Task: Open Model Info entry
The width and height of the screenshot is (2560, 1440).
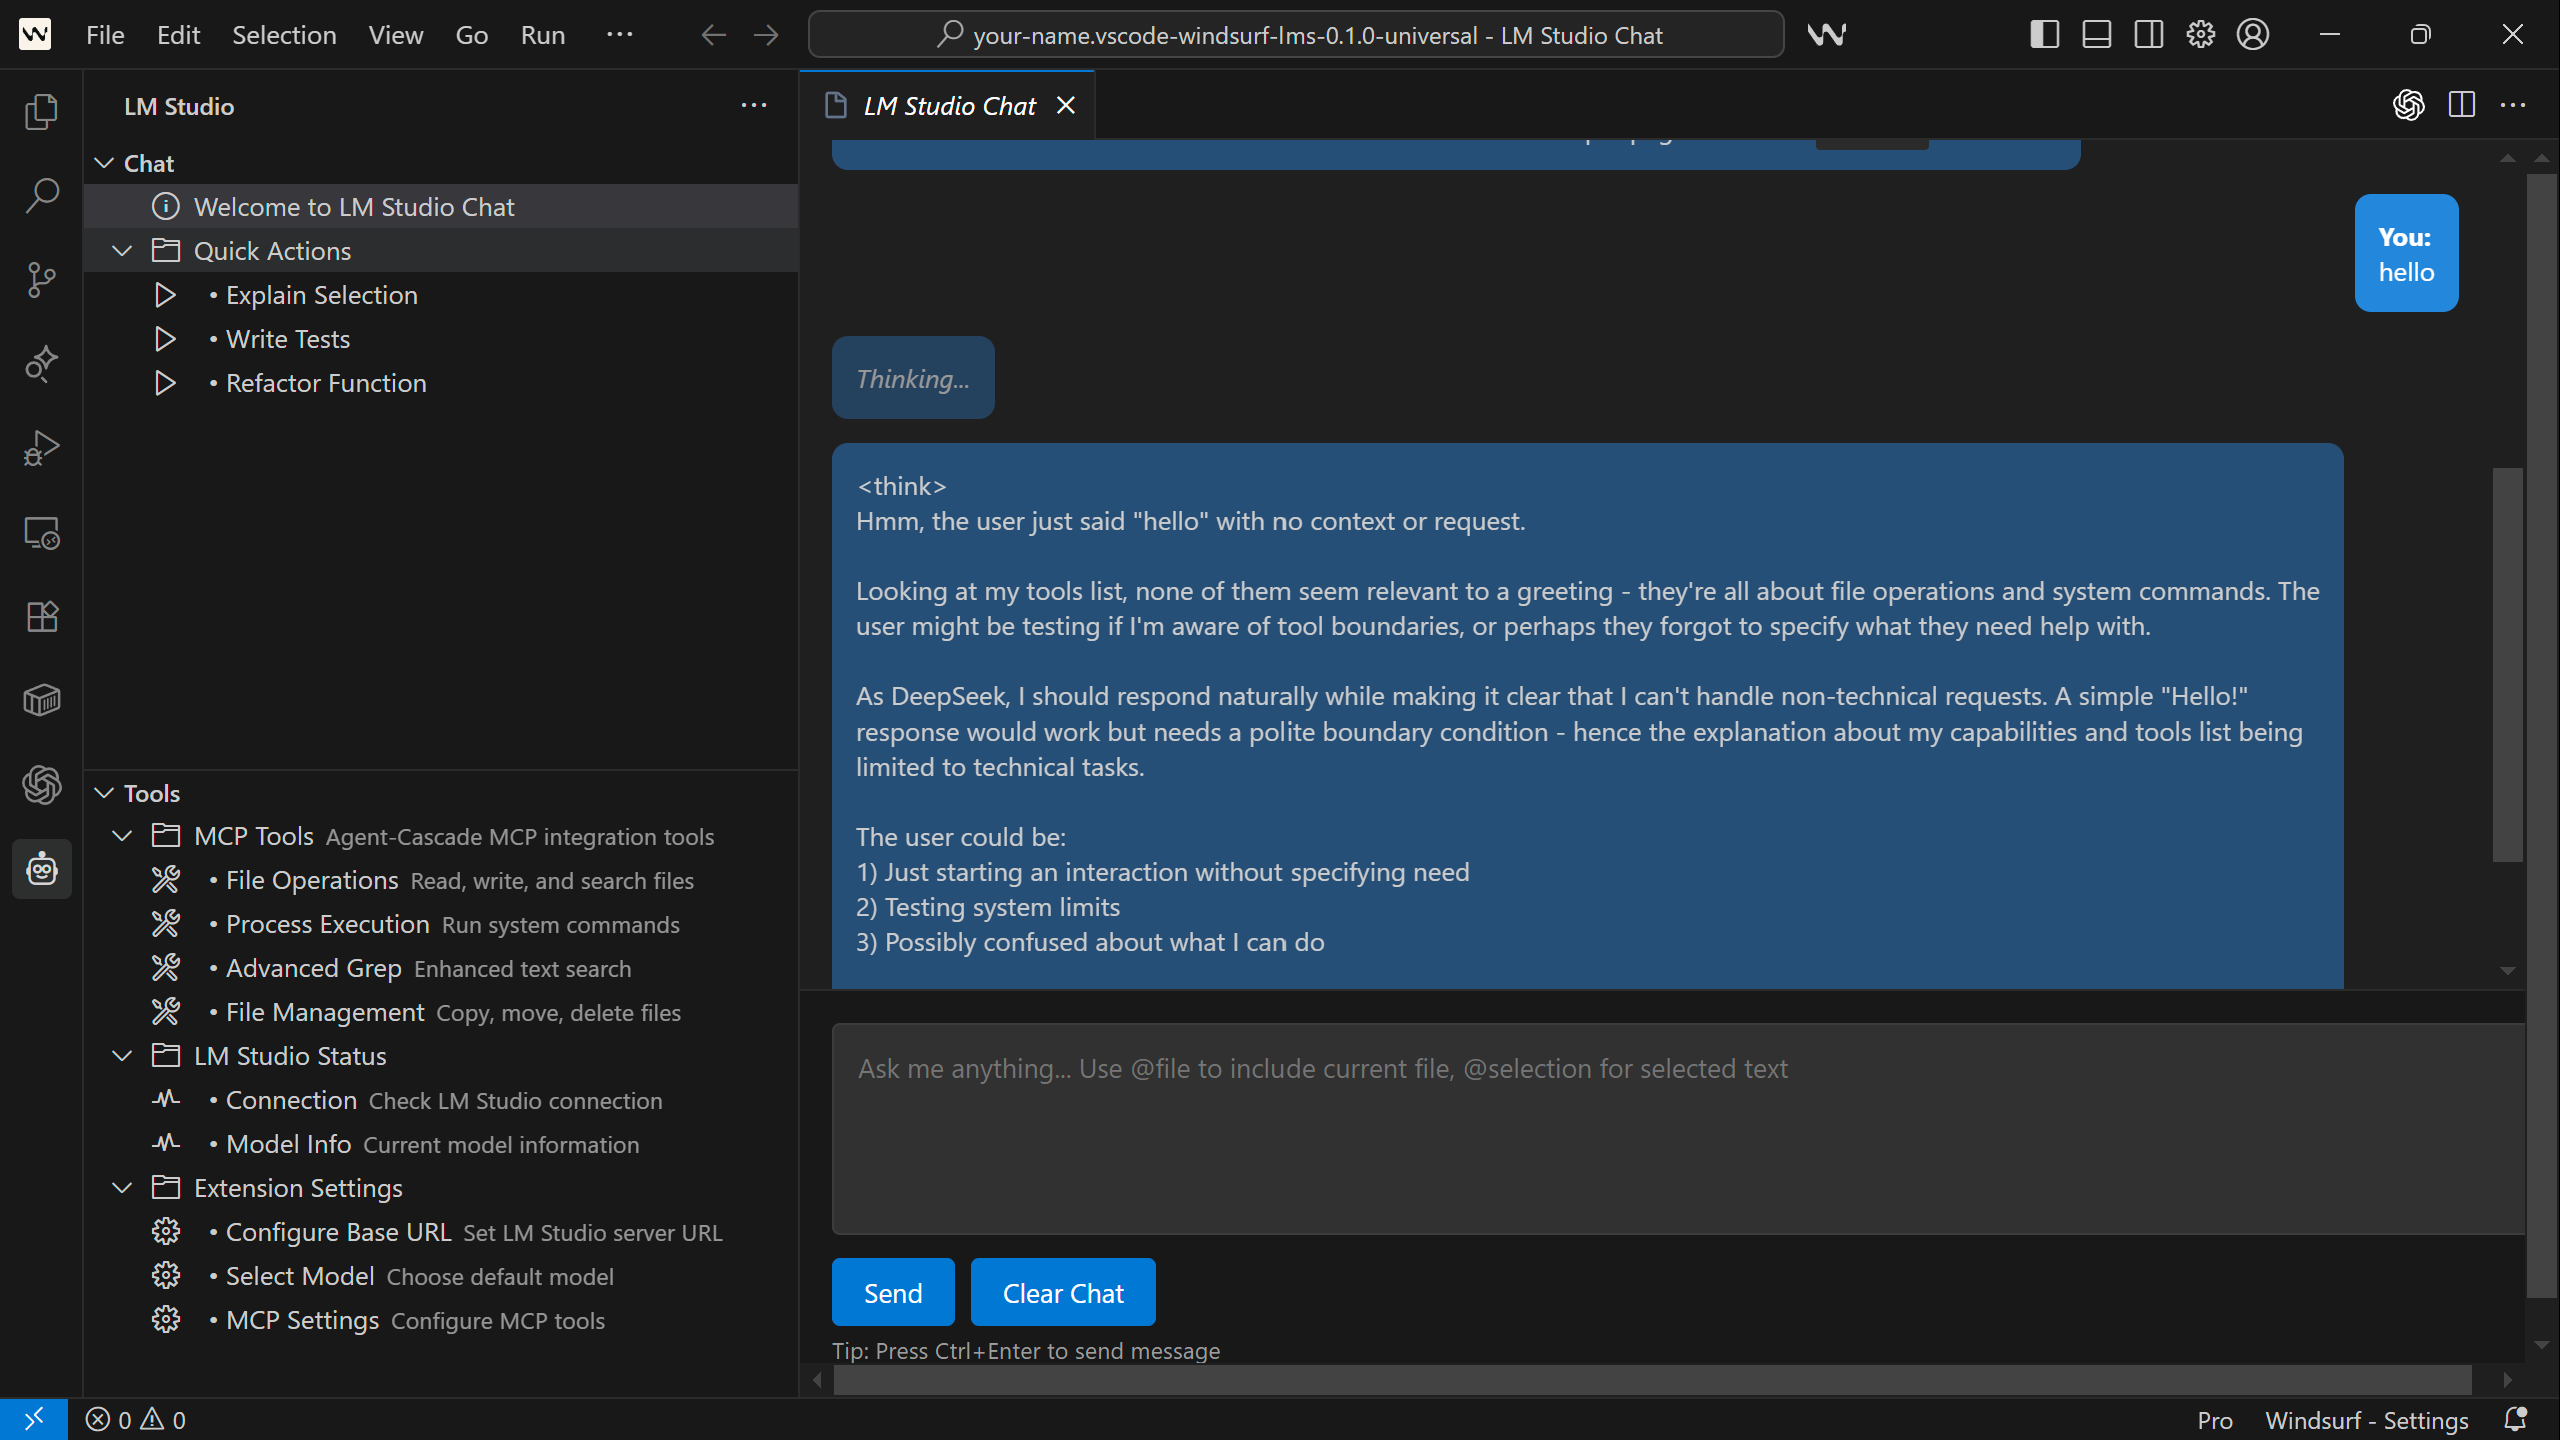Action: (x=441, y=1144)
